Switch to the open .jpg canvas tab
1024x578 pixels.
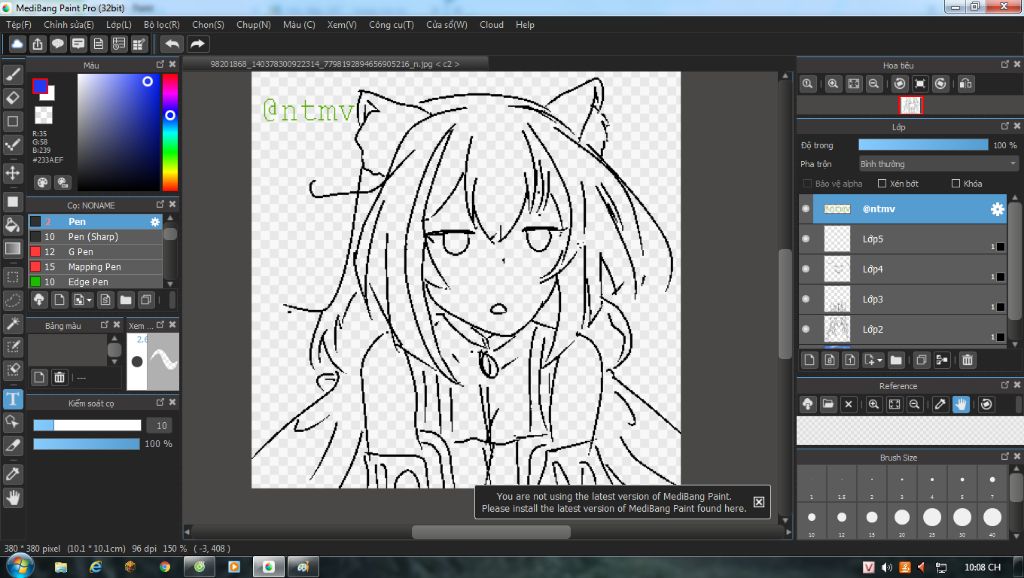[x=335, y=64]
